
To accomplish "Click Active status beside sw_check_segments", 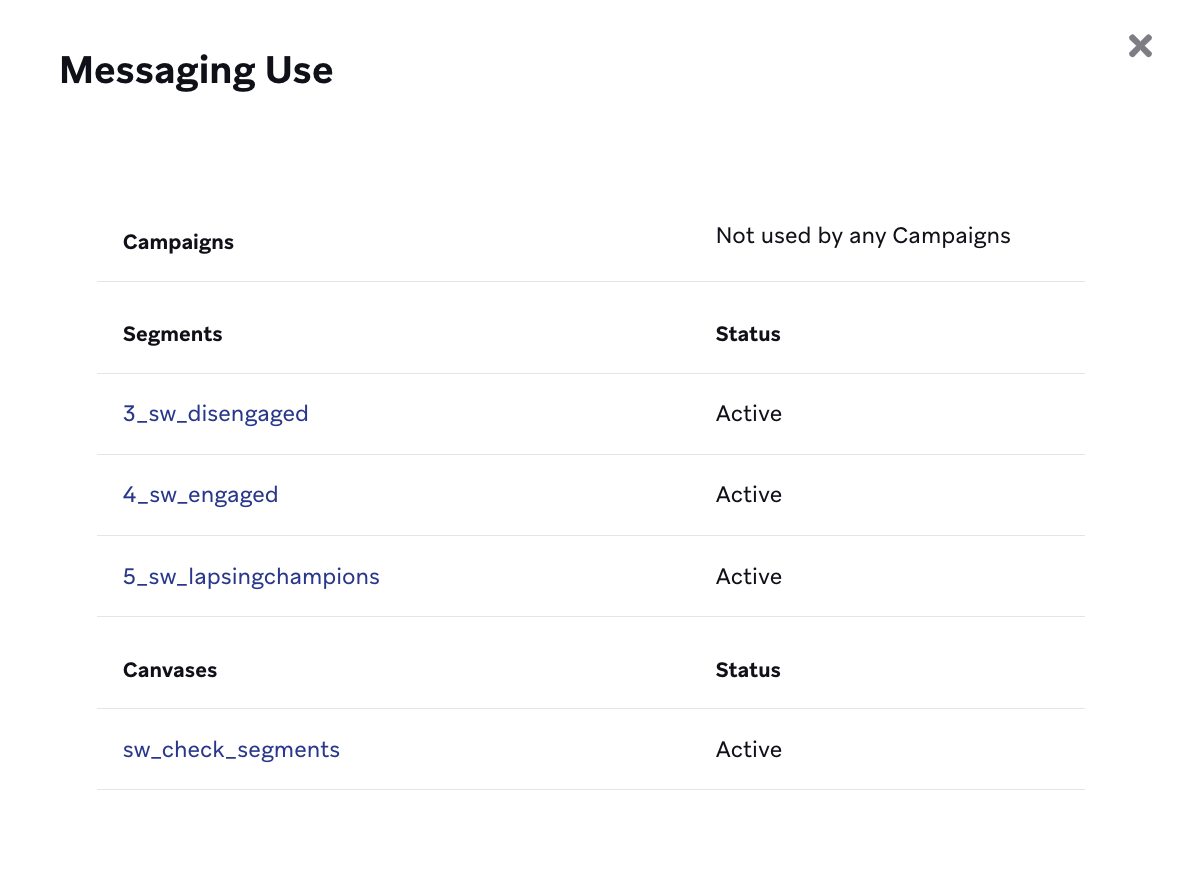I will 748,750.
